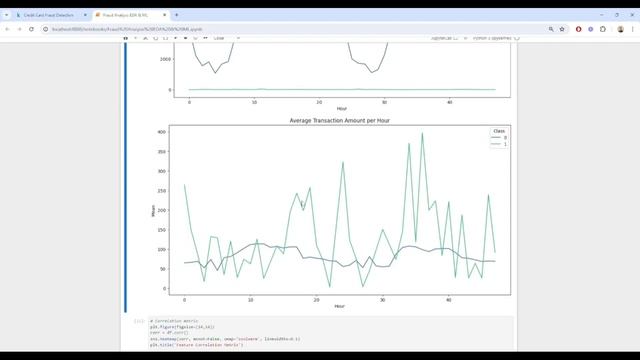Image resolution: width=640 pixels, height=360 pixels.
Task: Bookmark this page with the star icon
Action: [x=562, y=29]
